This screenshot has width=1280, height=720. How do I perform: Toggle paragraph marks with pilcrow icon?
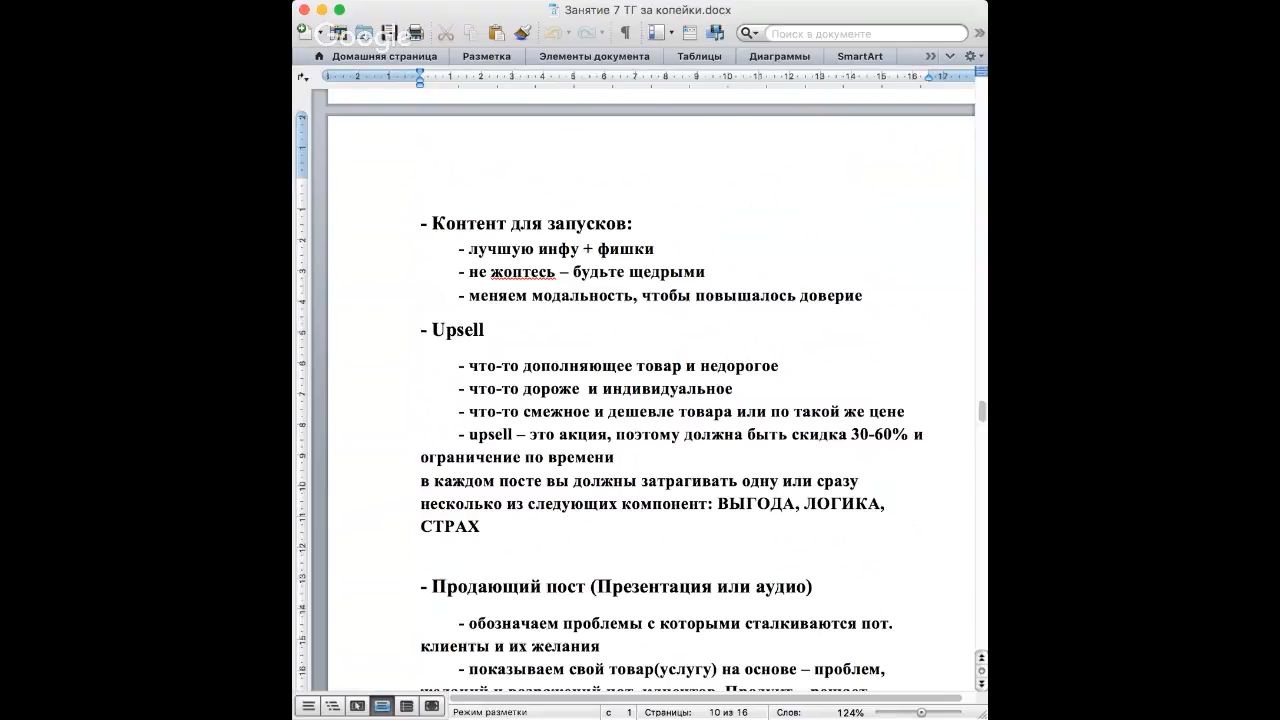[625, 33]
